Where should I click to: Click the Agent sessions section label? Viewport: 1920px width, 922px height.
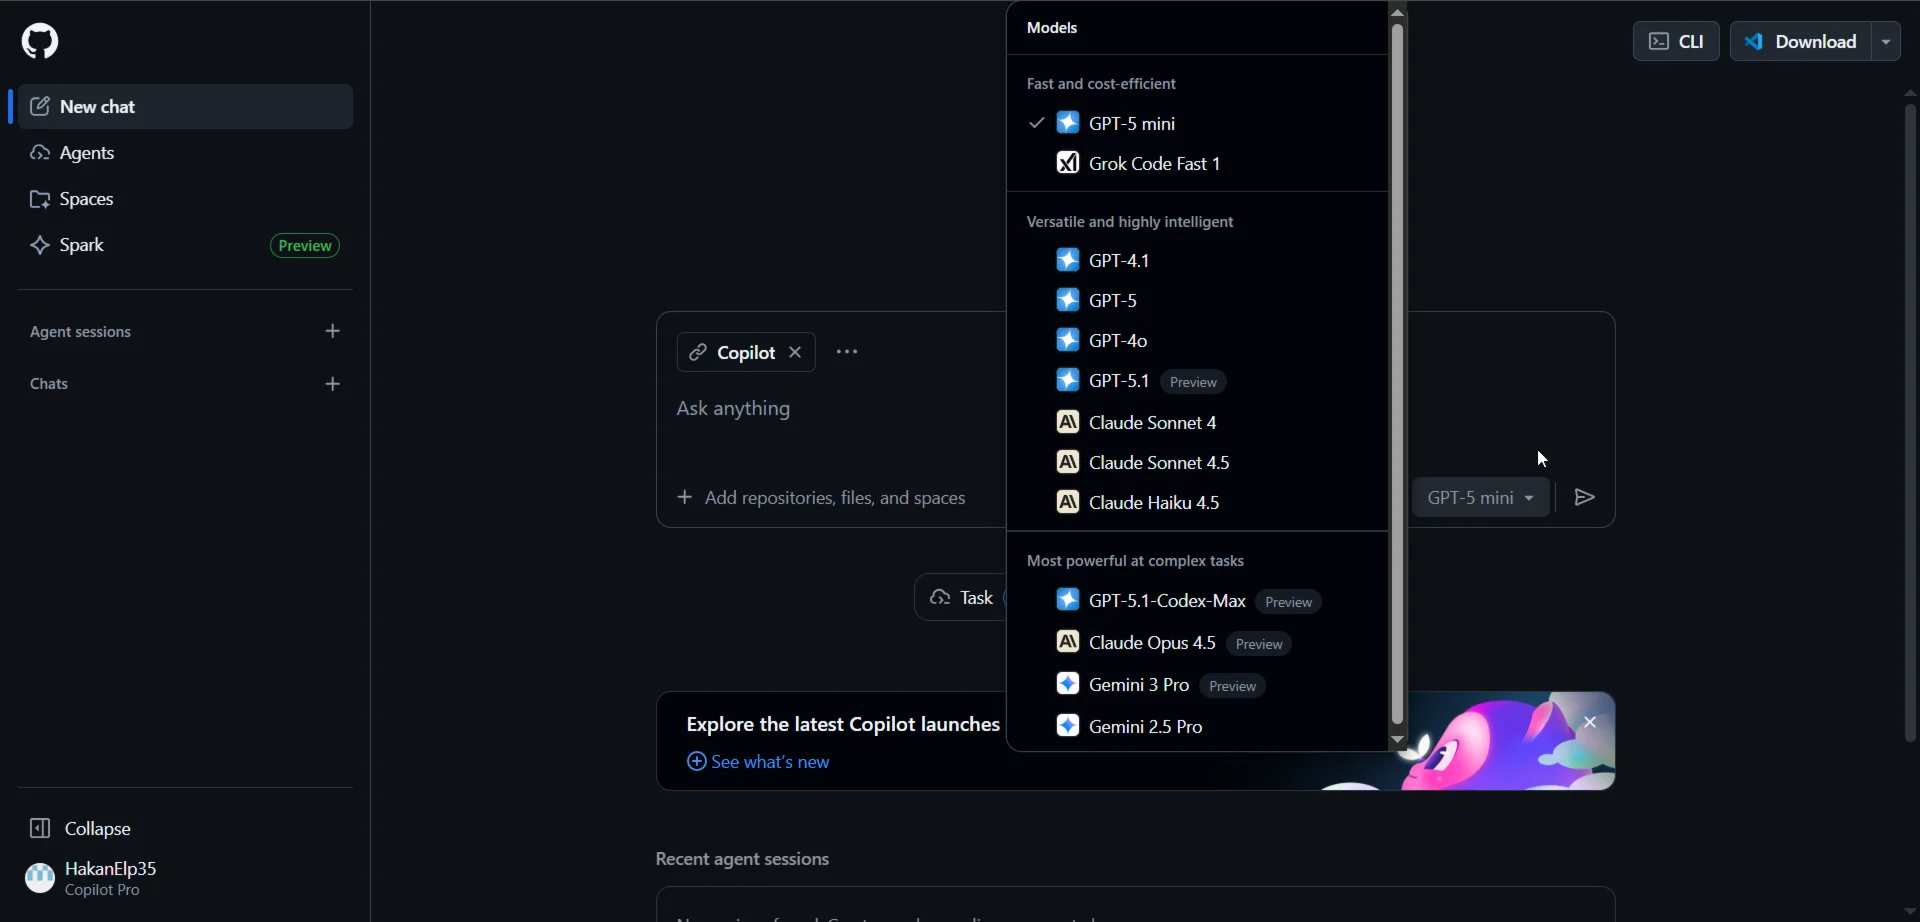81,332
